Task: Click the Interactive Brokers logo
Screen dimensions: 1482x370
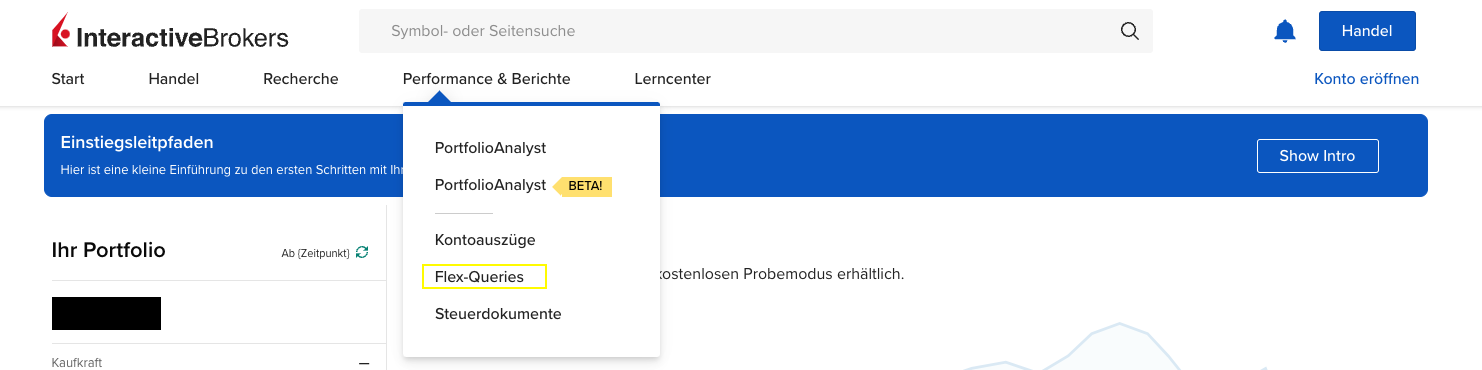Action: click(170, 32)
